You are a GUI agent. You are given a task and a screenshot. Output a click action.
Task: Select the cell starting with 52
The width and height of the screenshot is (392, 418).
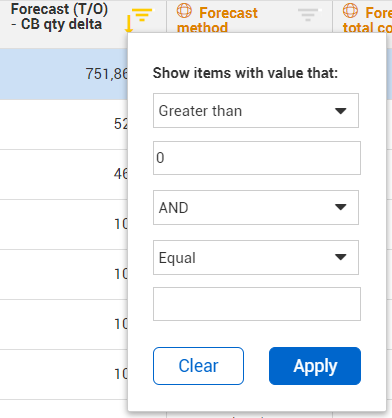click(x=64, y=124)
